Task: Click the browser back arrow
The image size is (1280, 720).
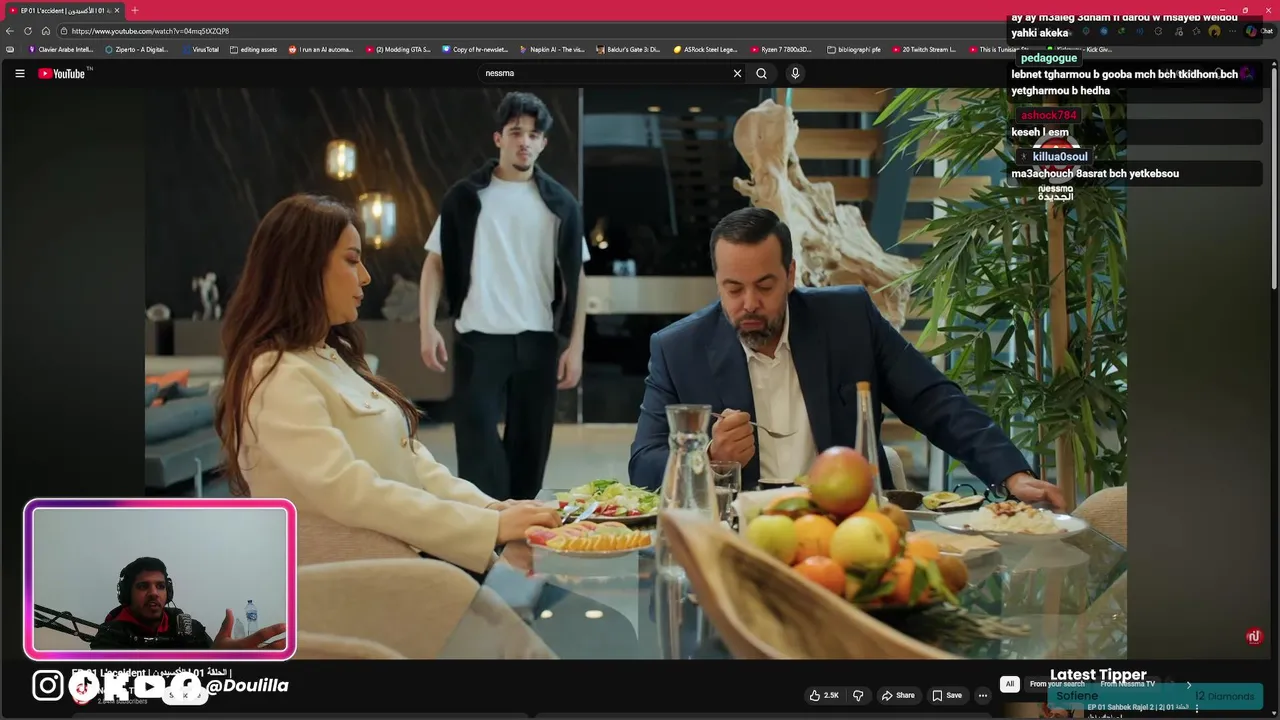Action: click(x=10, y=31)
